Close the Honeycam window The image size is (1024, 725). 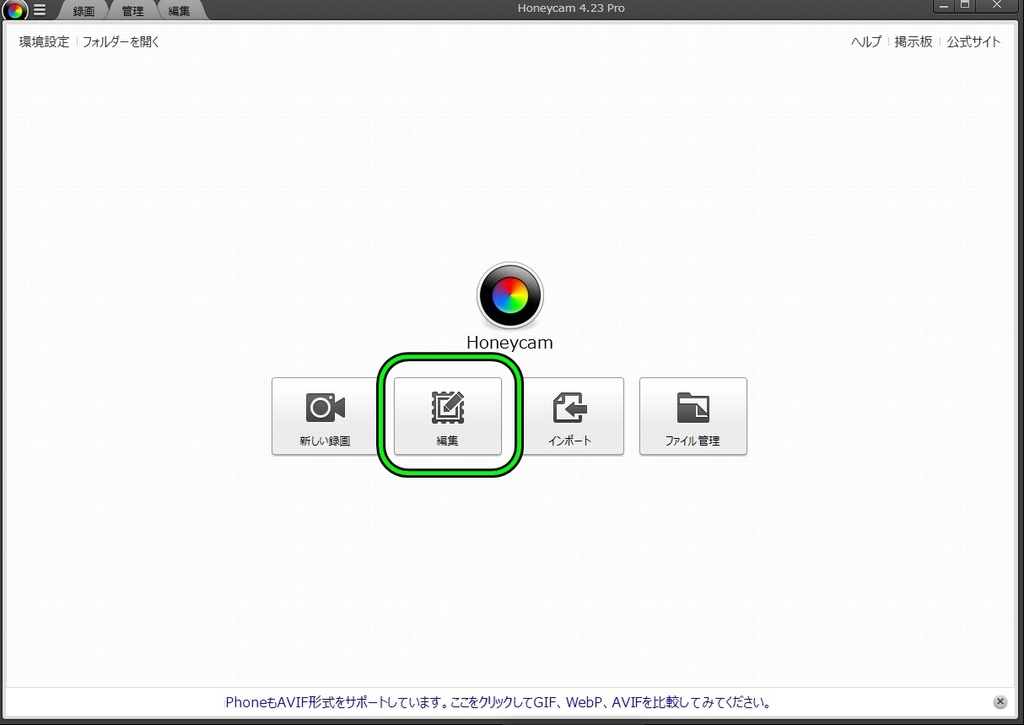tap(997, 5)
